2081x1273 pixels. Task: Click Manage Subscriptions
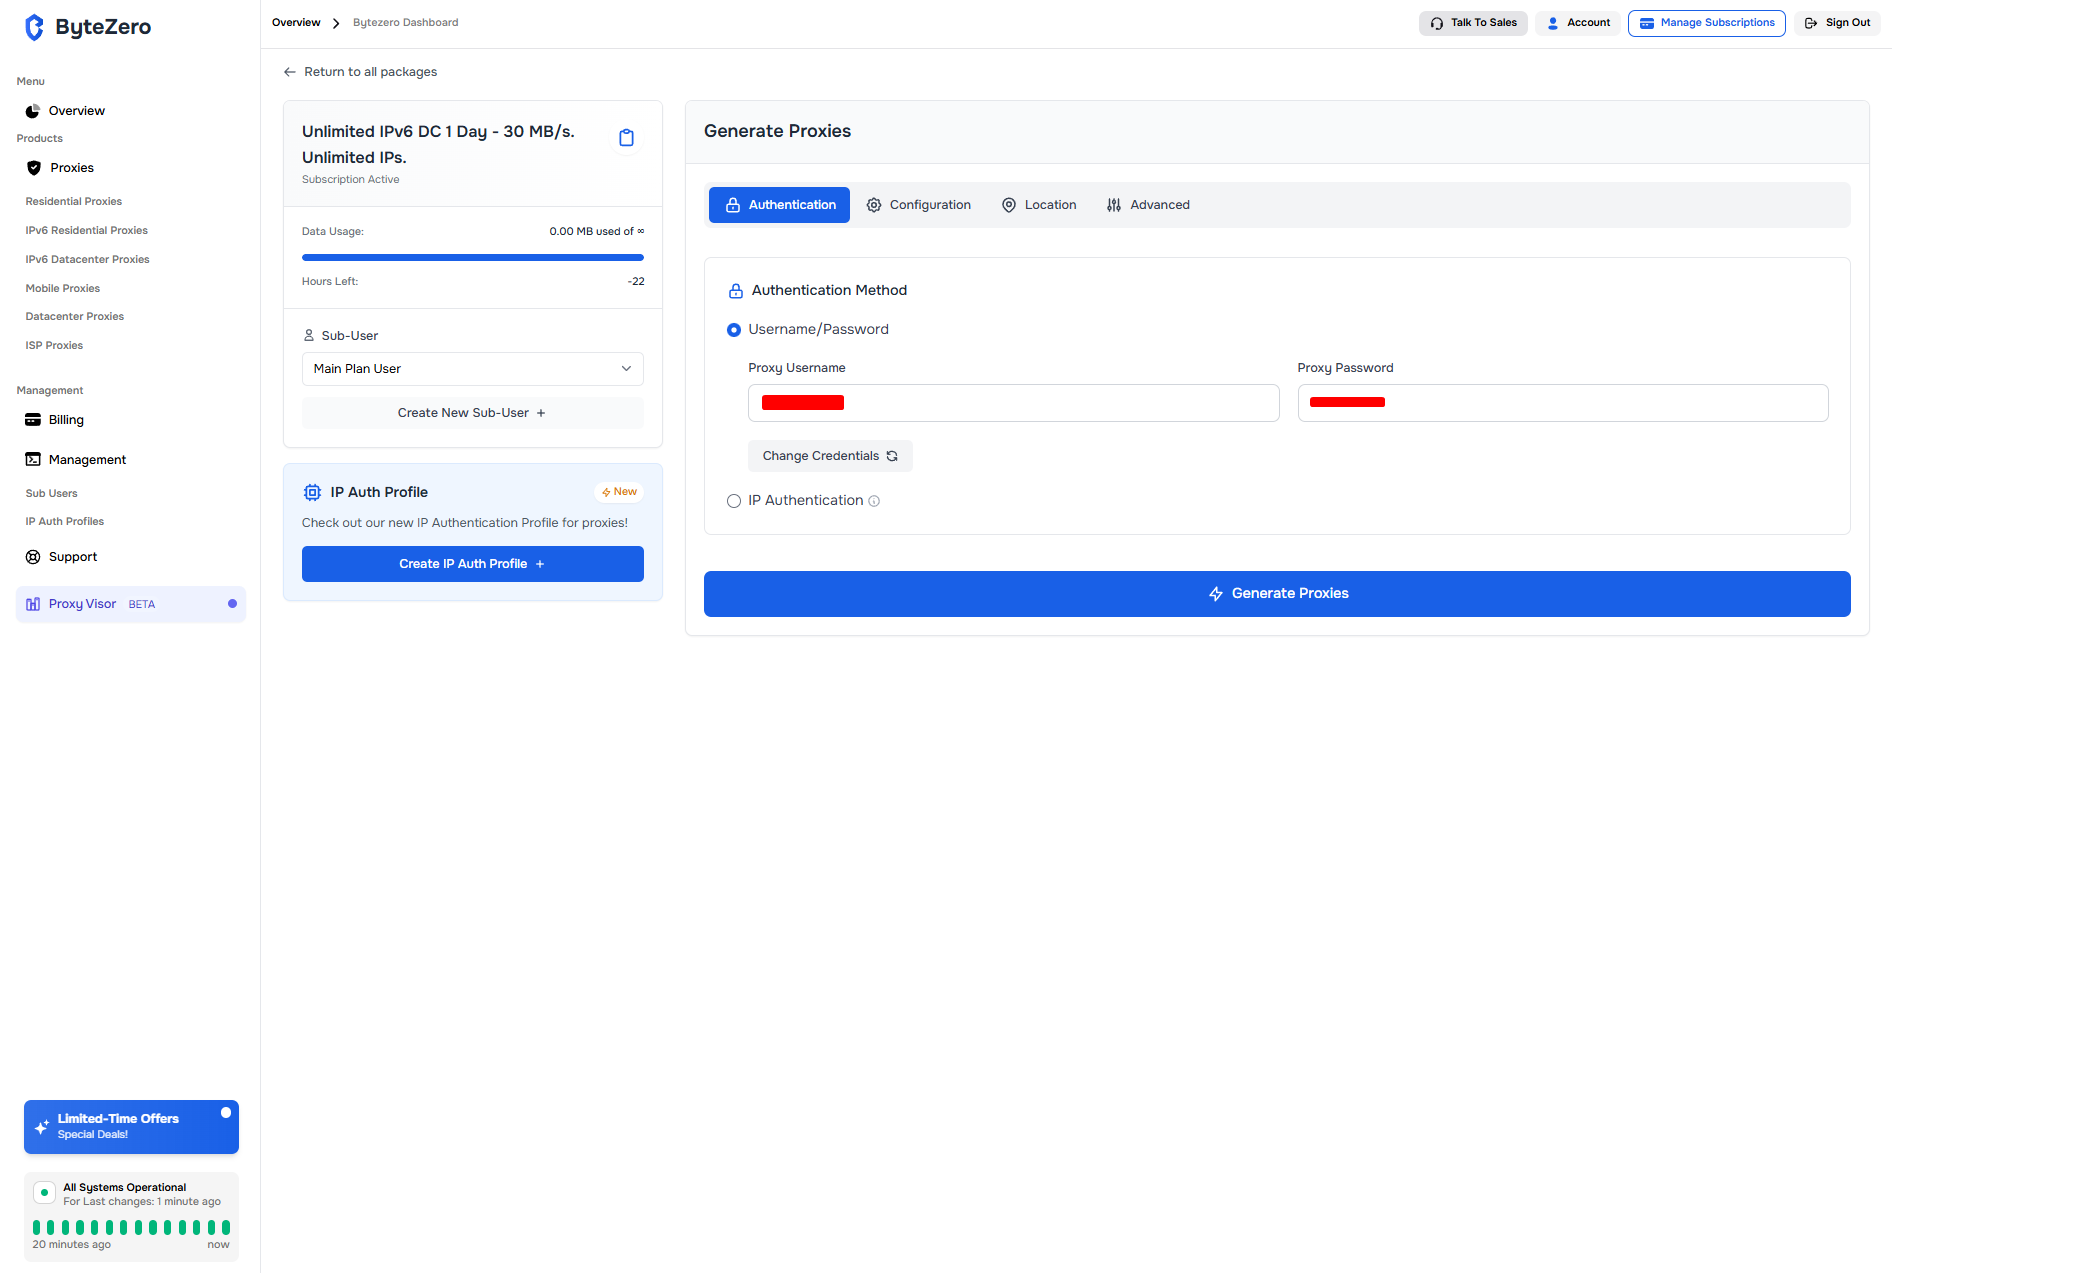pyautogui.click(x=1707, y=23)
